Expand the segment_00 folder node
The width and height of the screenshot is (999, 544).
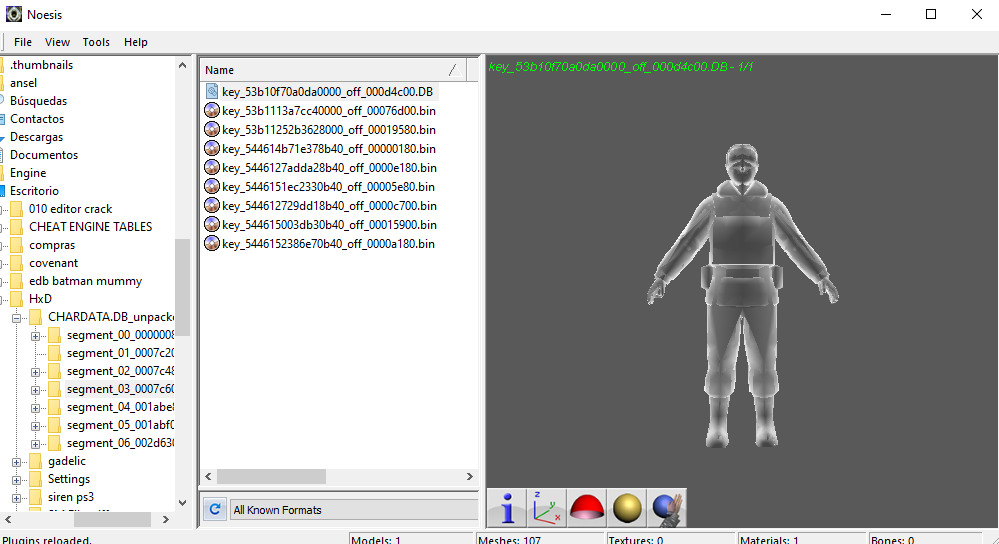click(x=36, y=335)
